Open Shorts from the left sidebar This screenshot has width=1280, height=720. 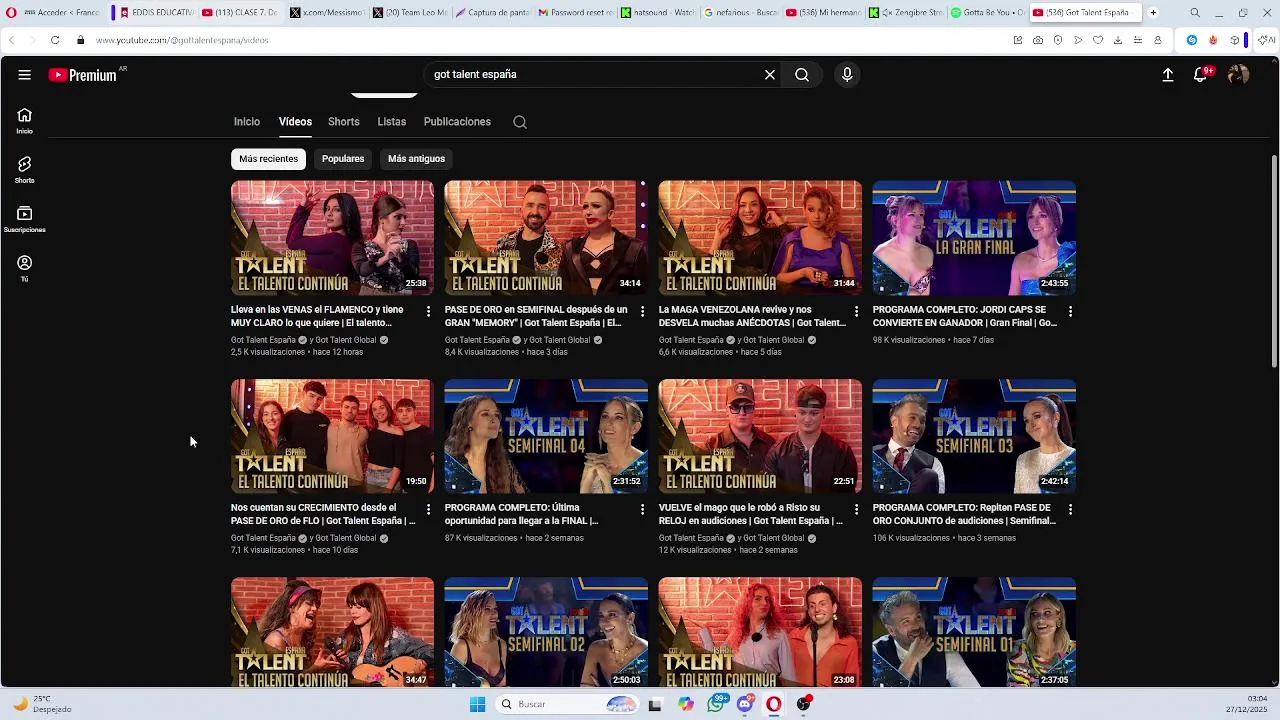24,169
